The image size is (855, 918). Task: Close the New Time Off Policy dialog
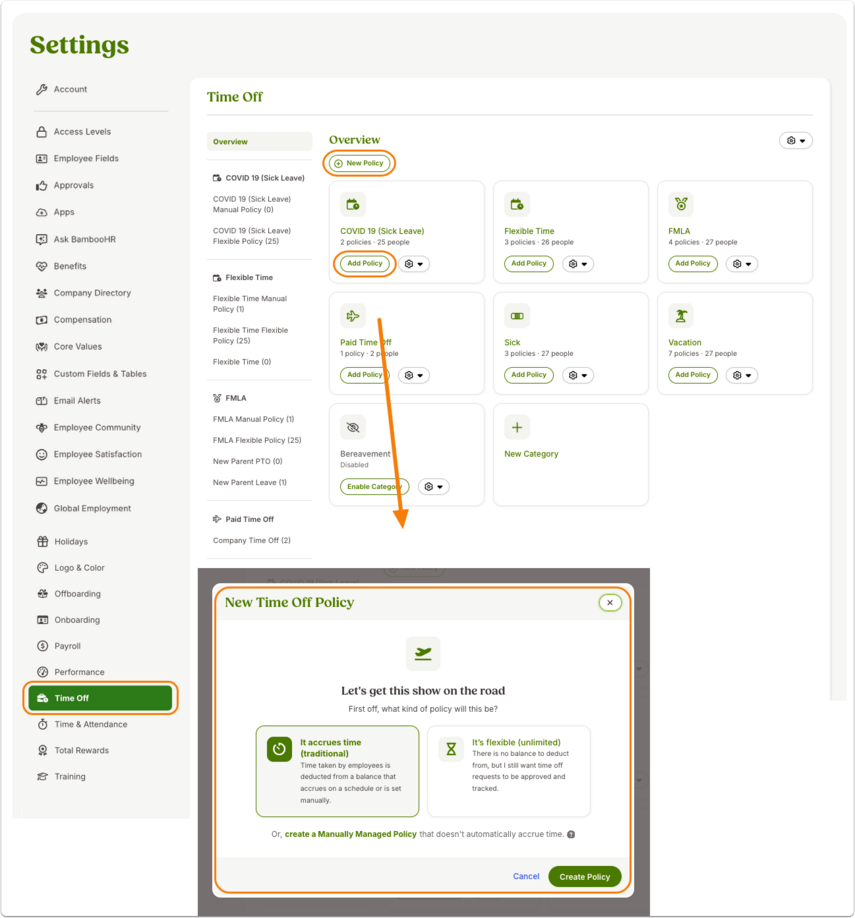click(x=610, y=602)
